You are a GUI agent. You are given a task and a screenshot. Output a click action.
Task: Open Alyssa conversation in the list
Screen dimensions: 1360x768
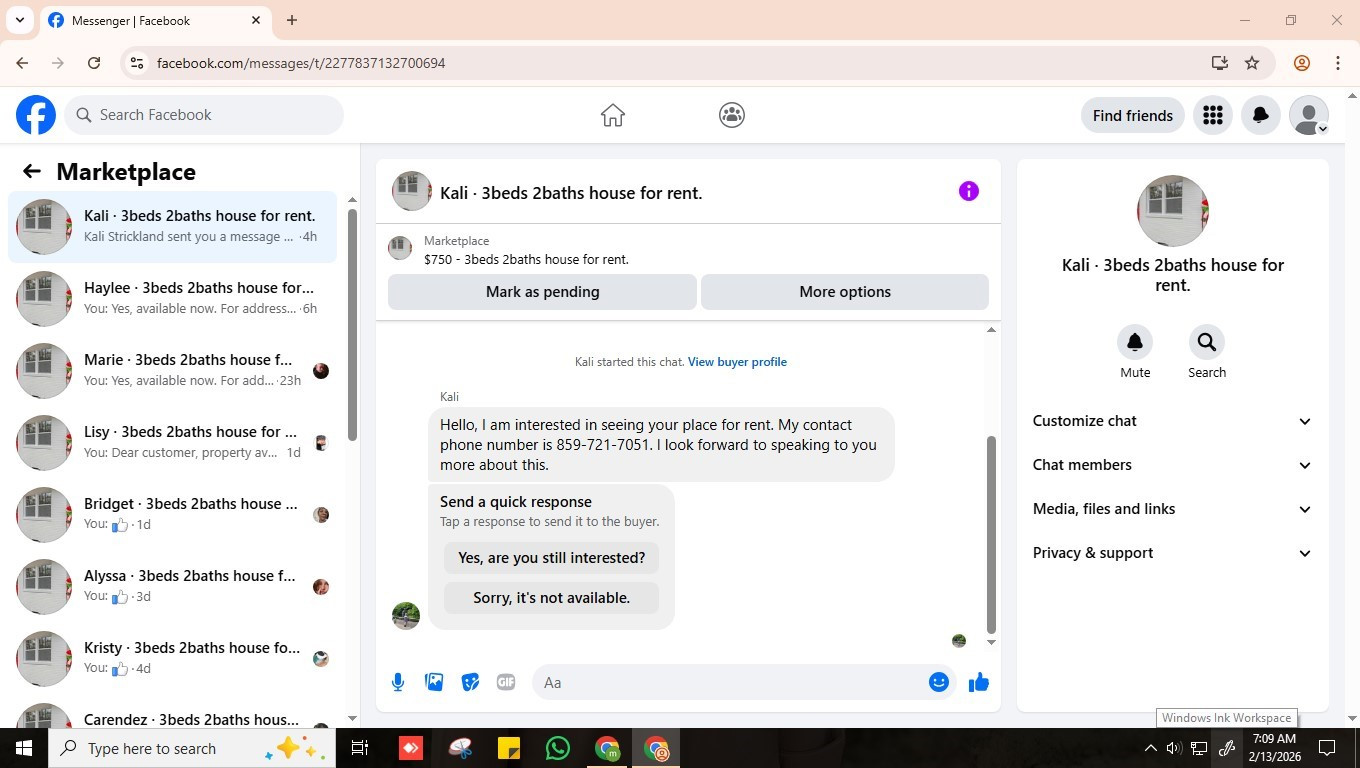[x=173, y=587]
